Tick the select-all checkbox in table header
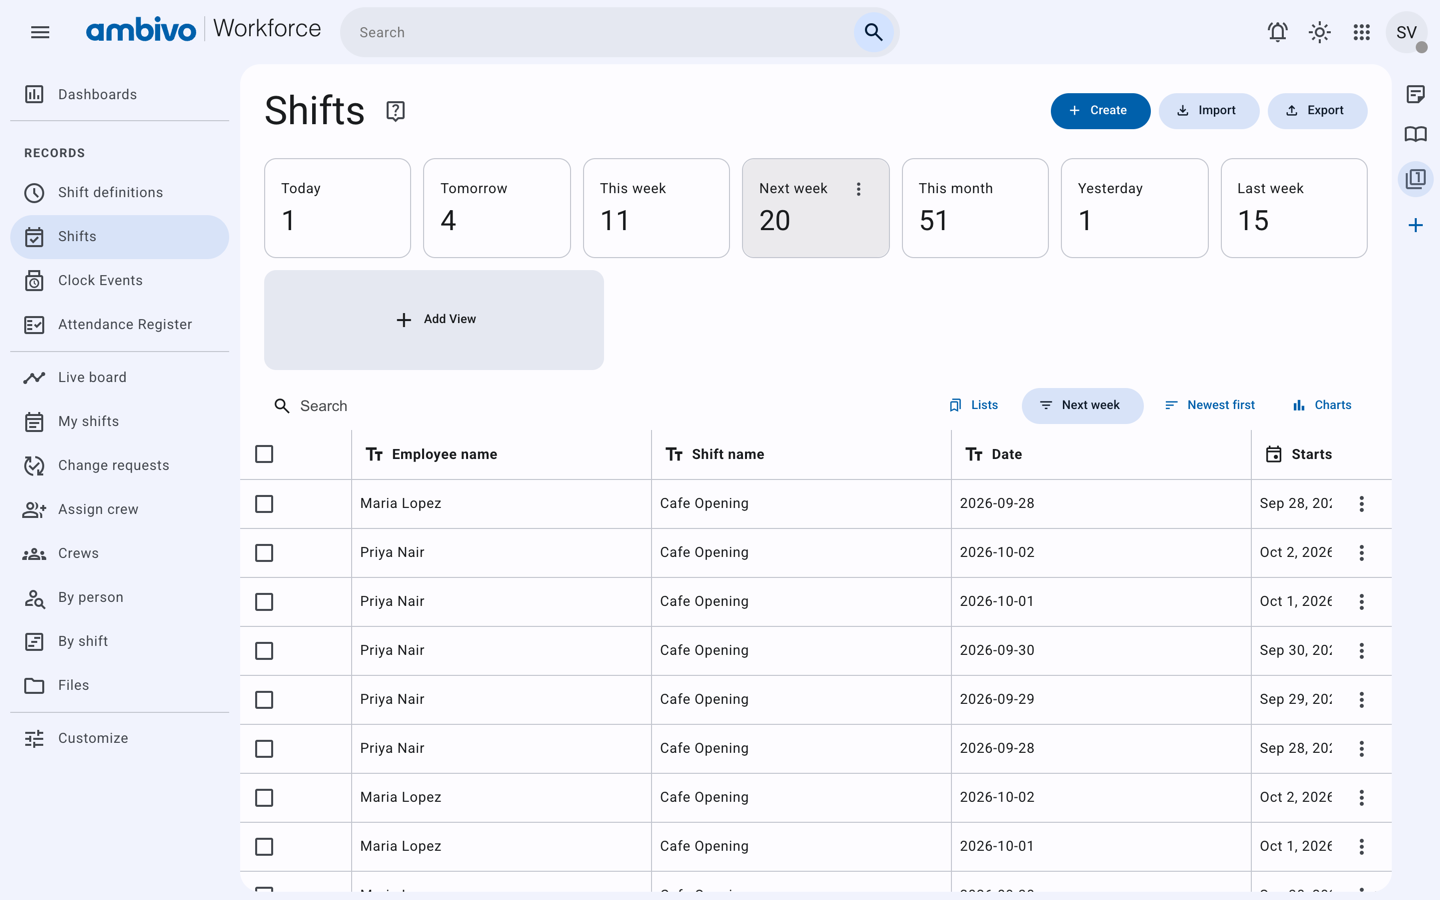Image resolution: width=1440 pixels, height=900 pixels. tap(264, 454)
